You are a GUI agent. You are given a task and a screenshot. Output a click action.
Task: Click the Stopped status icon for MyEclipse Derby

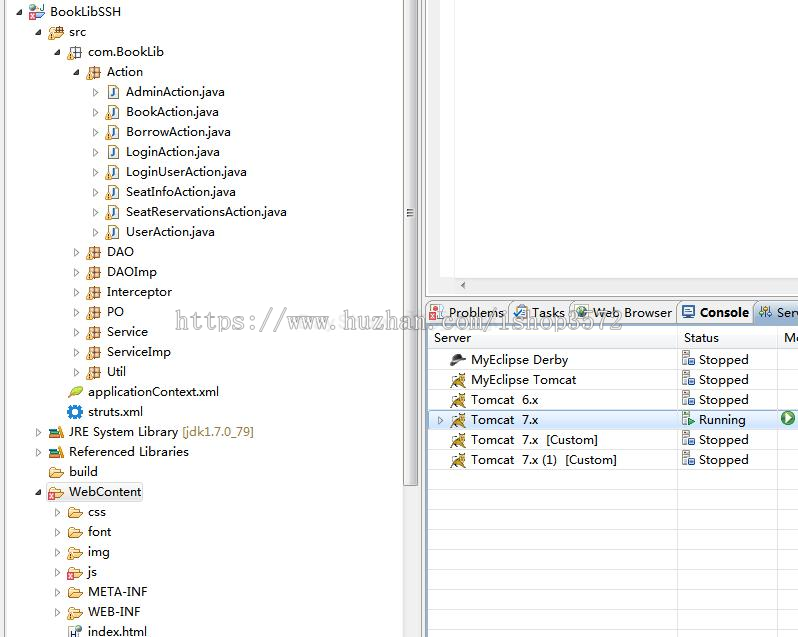(x=688, y=359)
